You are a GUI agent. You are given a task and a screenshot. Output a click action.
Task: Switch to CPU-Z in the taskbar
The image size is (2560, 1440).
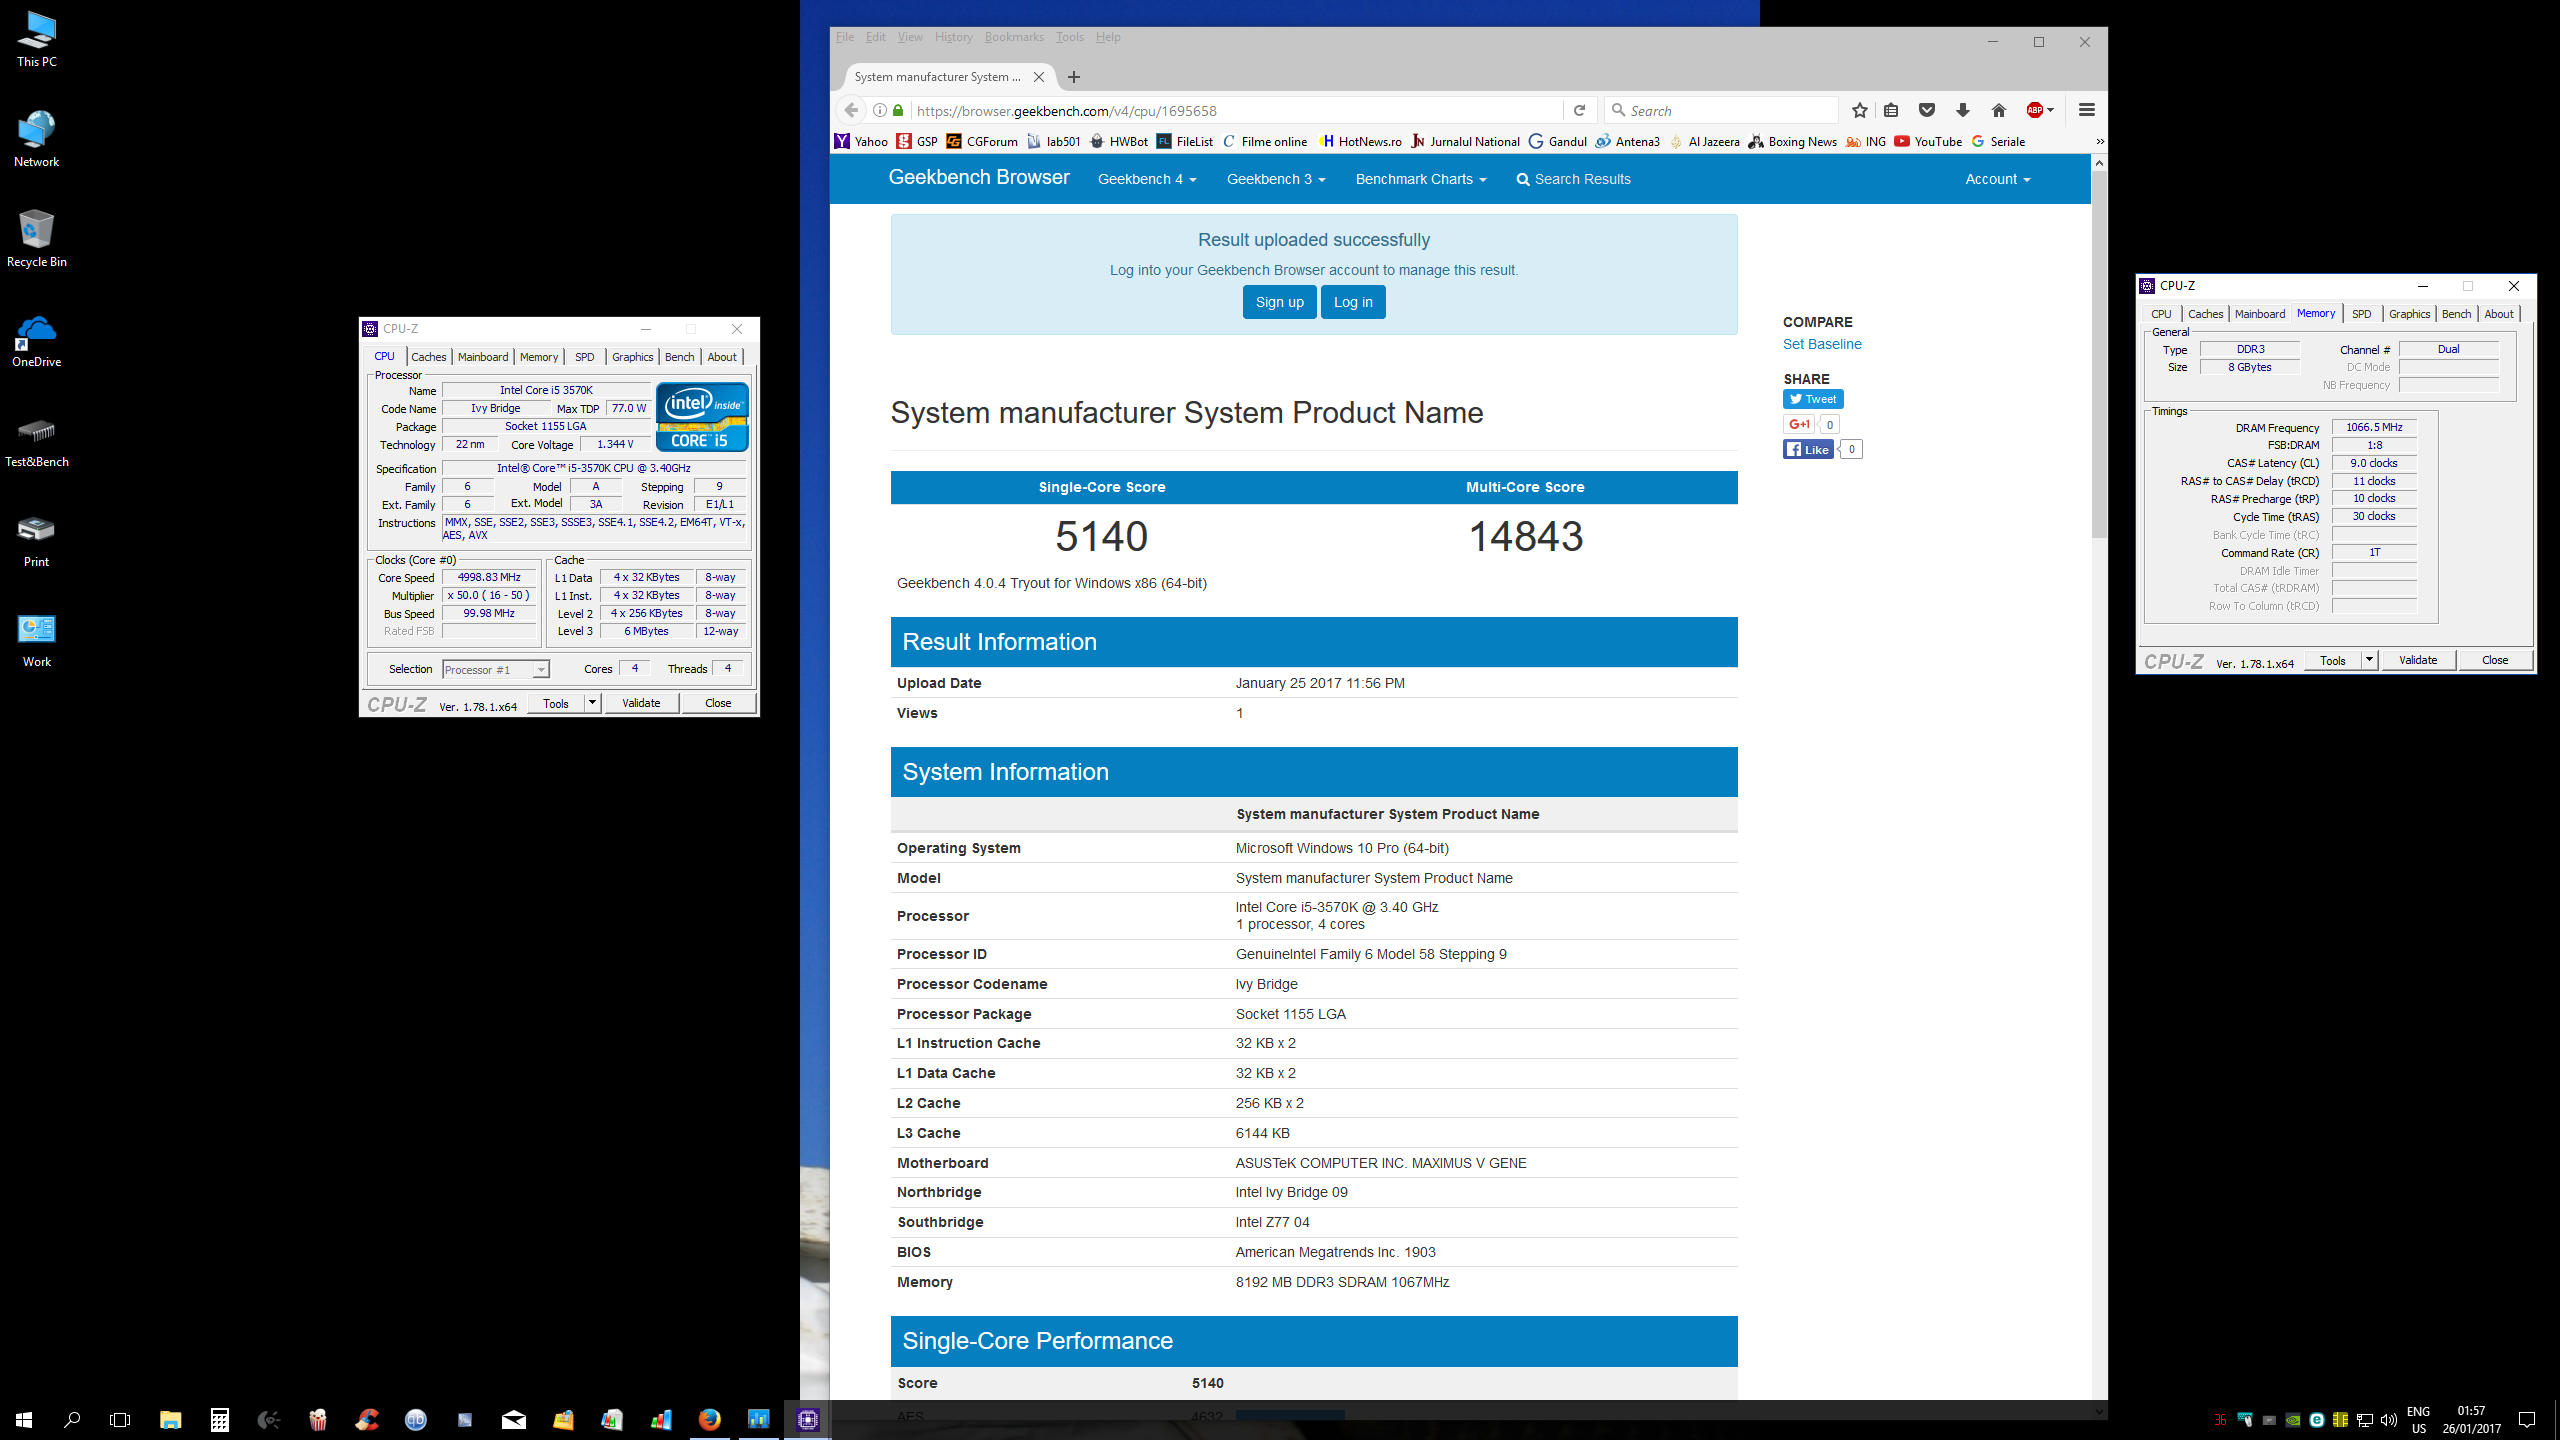point(808,1419)
